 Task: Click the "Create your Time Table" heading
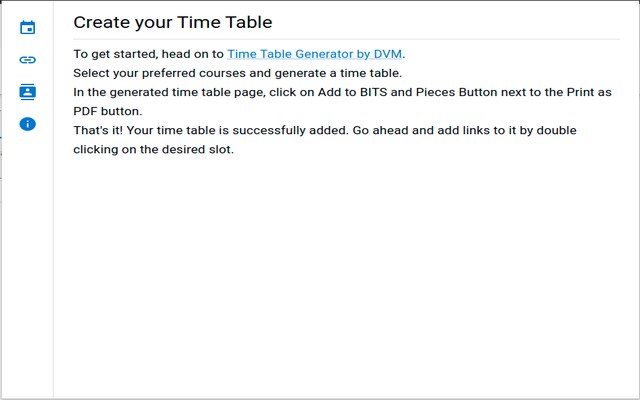172,22
